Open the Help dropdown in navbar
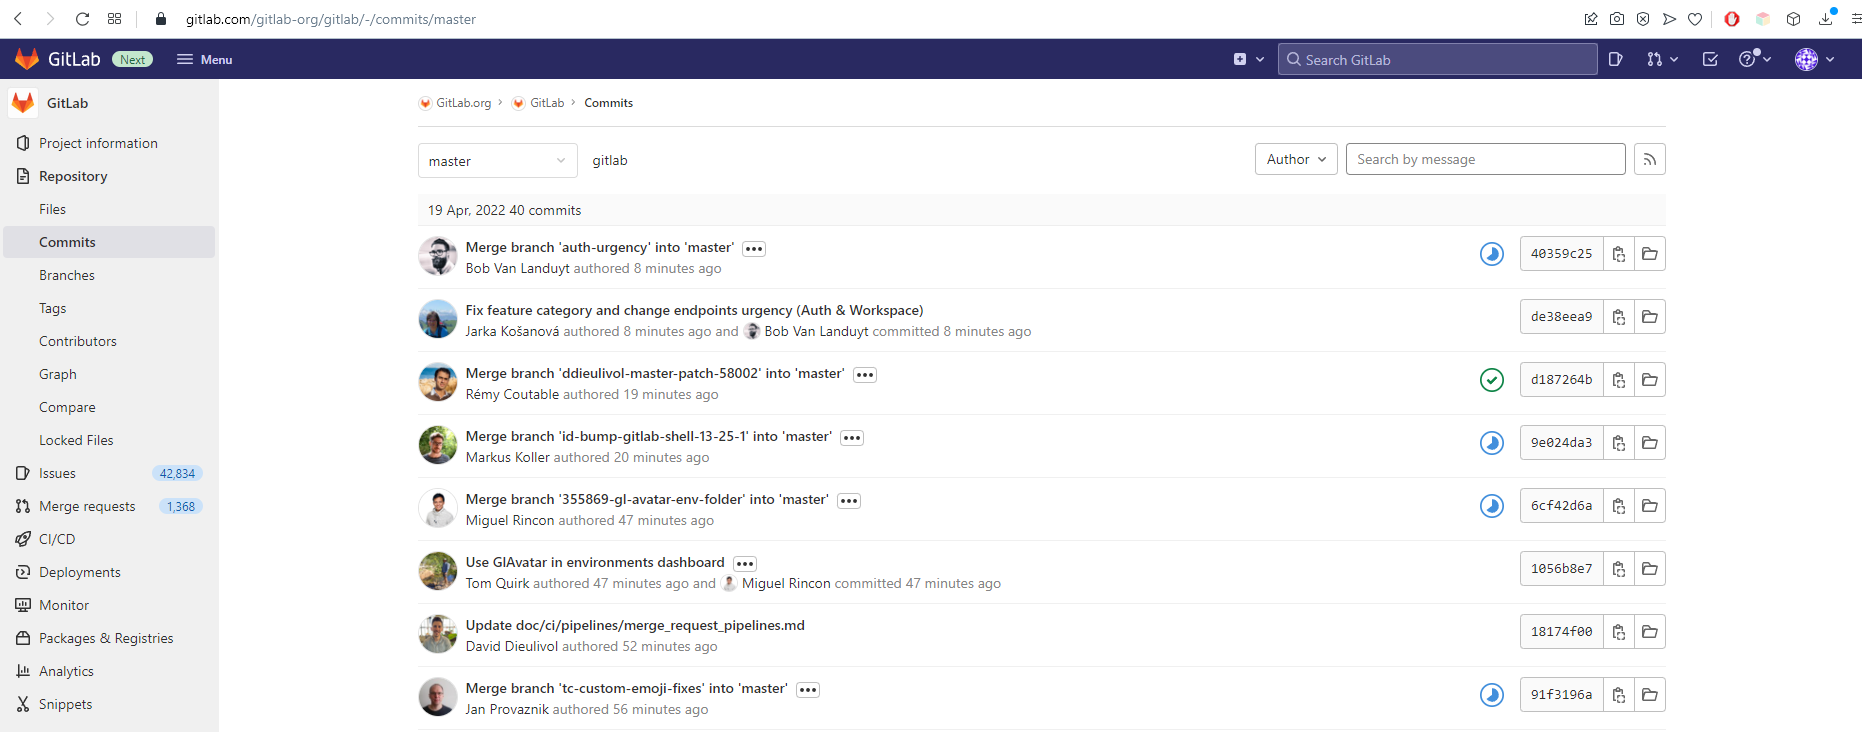The width and height of the screenshot is (1862, 732). pos(1755,59)
